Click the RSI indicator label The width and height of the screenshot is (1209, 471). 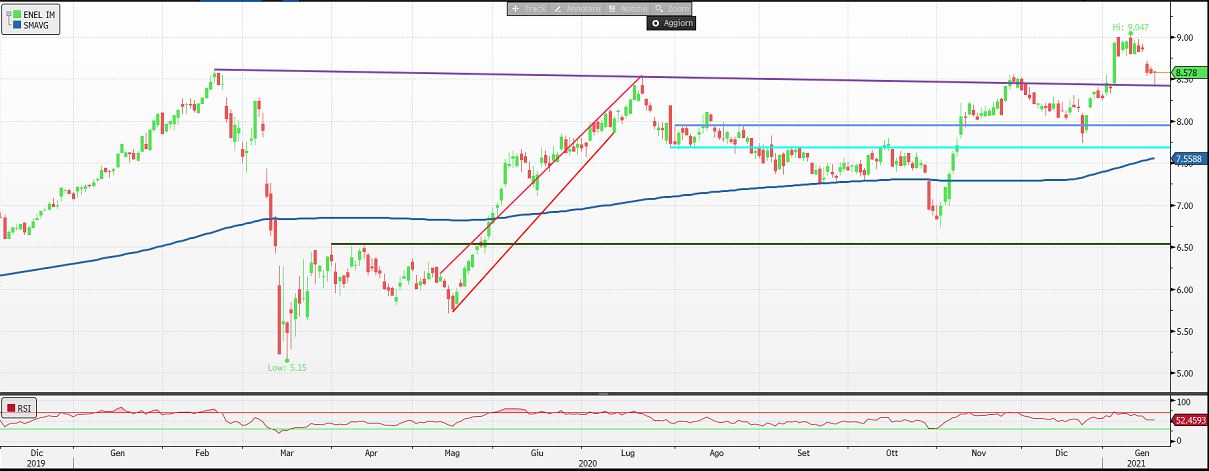[25, 408]
